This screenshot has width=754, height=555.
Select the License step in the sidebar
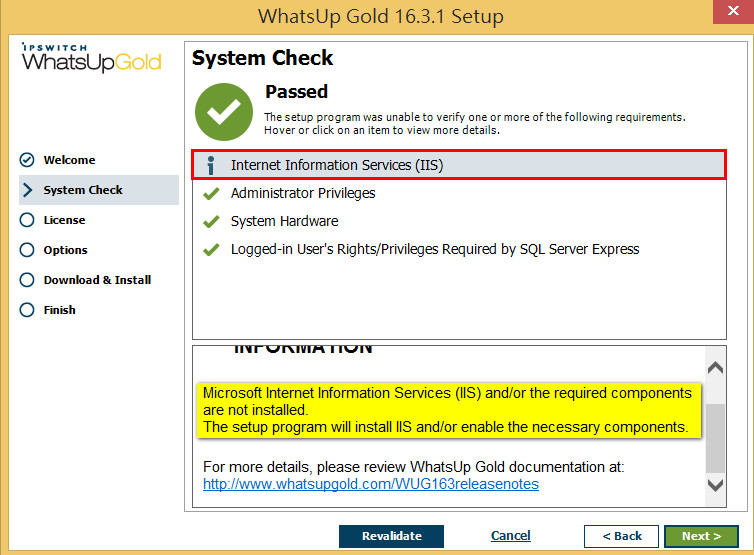64,220
